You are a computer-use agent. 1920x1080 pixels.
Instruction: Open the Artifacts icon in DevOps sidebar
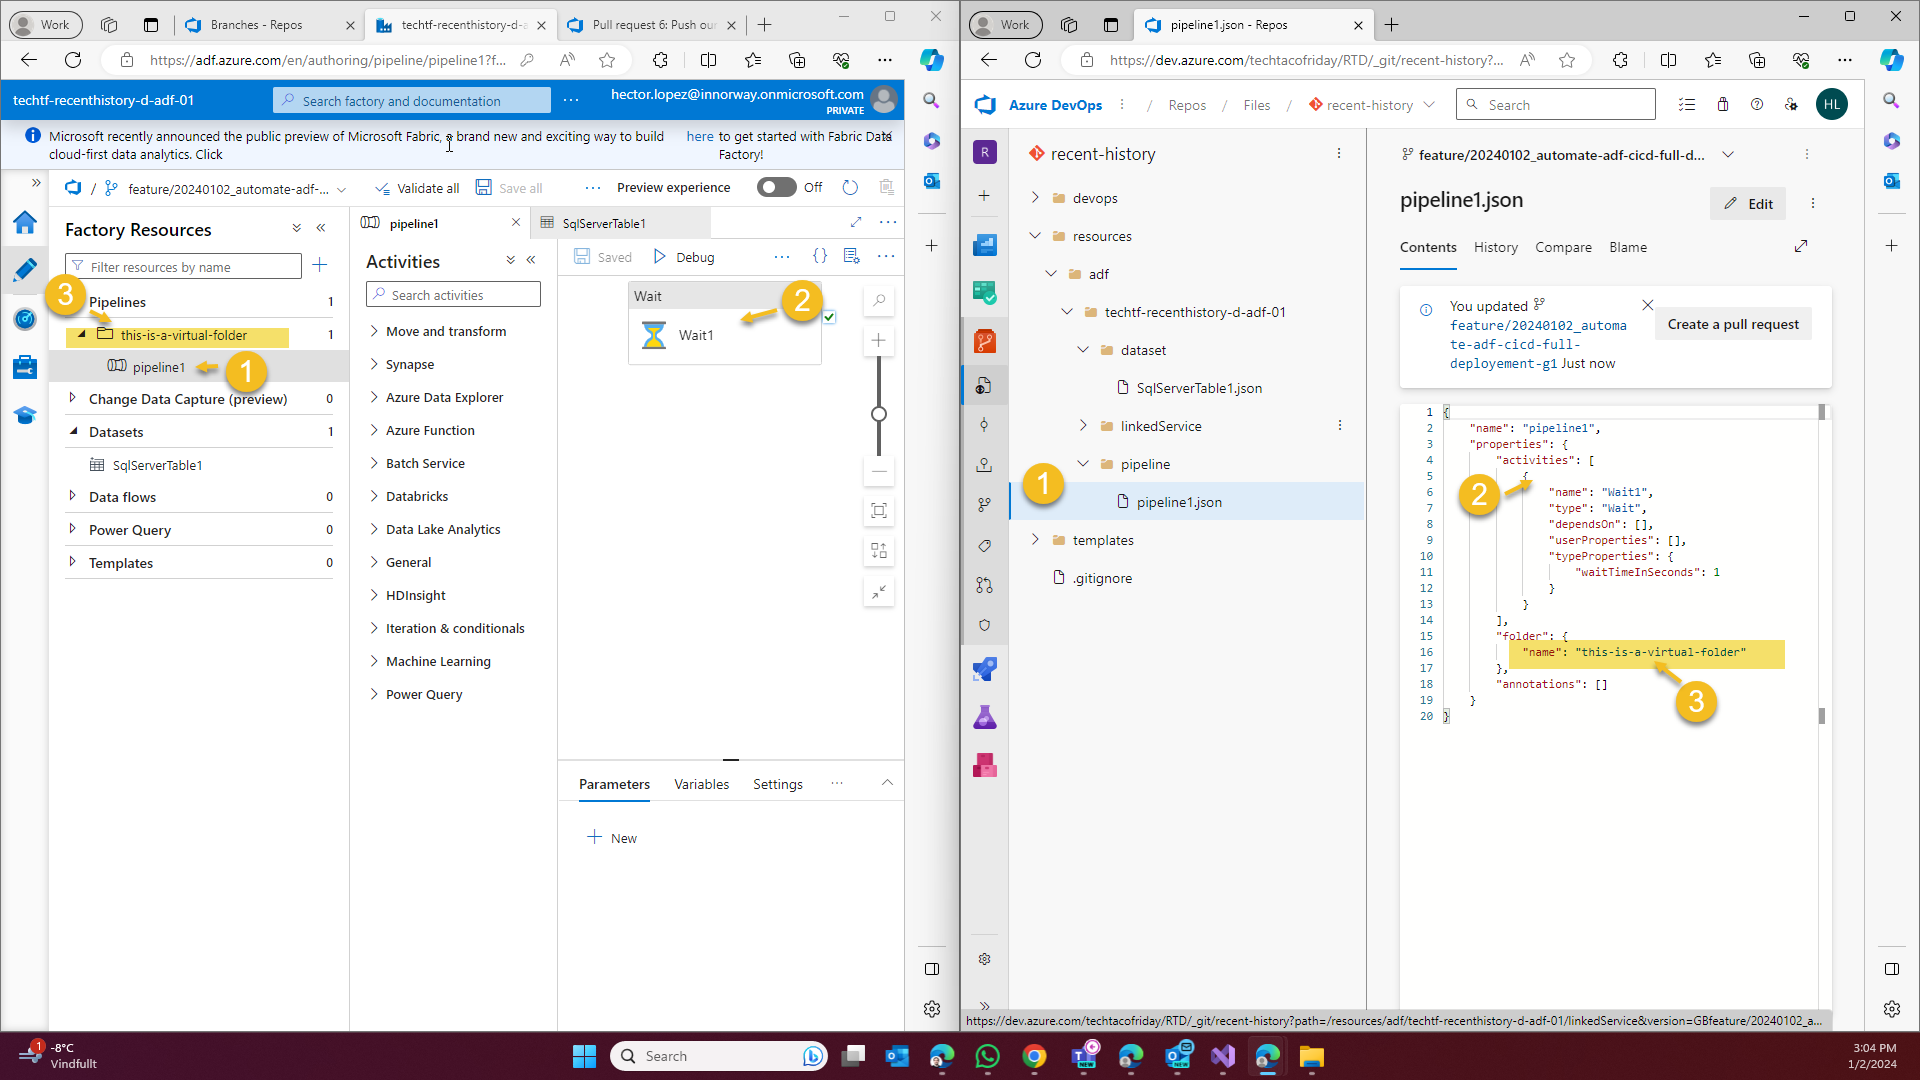point(985,765)
